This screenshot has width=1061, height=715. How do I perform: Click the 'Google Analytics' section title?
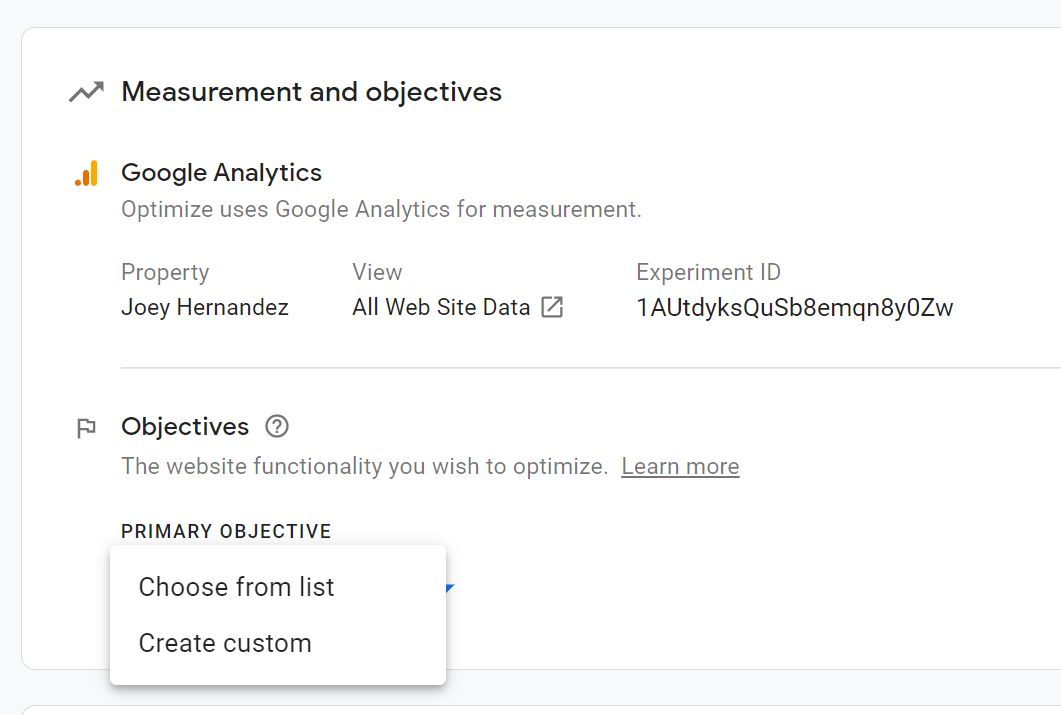(221, 173)
